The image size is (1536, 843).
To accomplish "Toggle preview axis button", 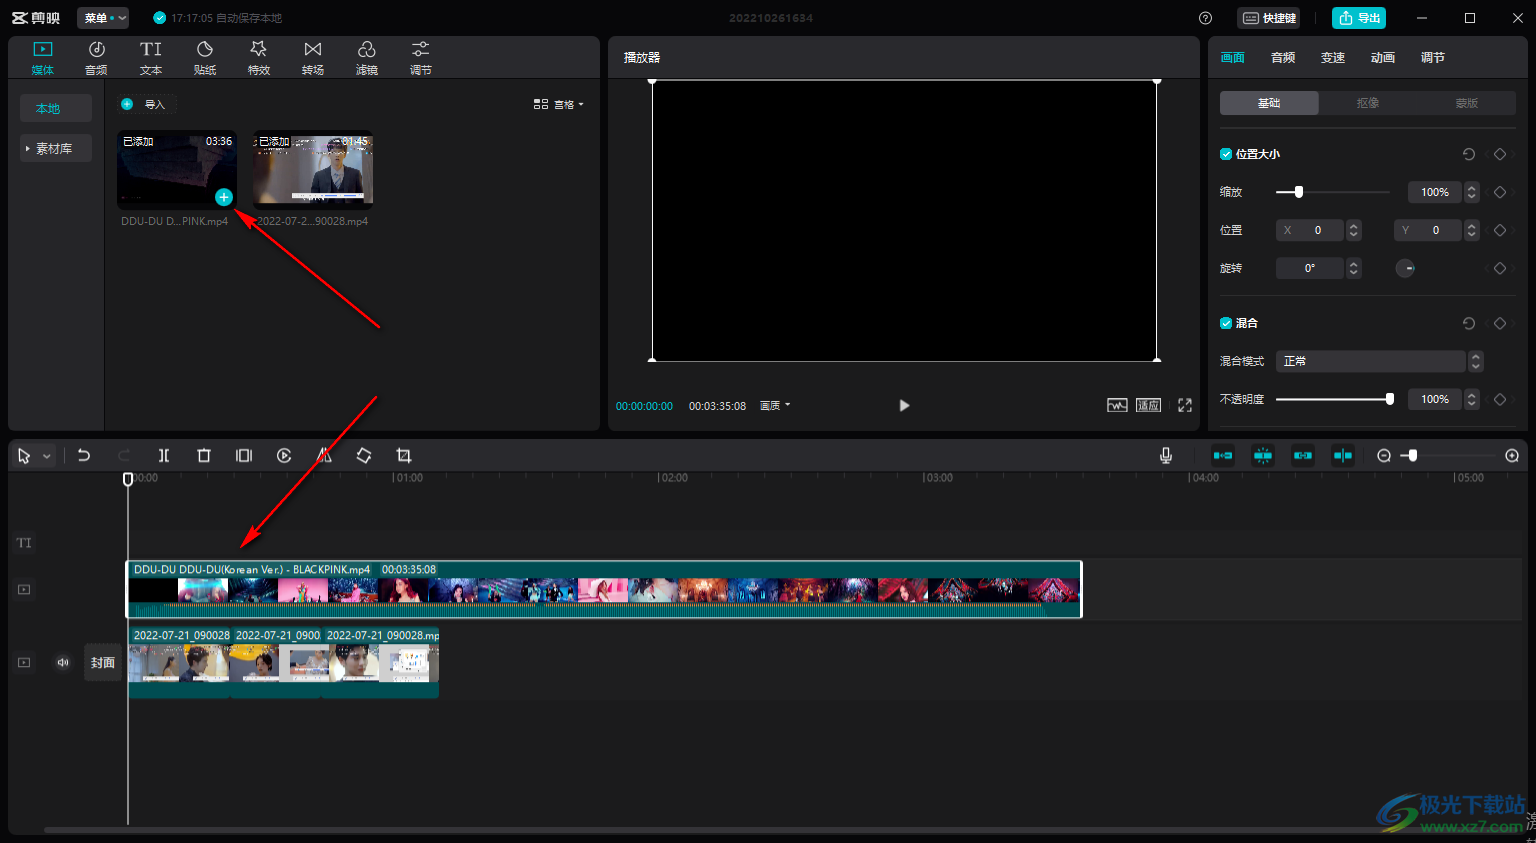I will coord(1343,455).
